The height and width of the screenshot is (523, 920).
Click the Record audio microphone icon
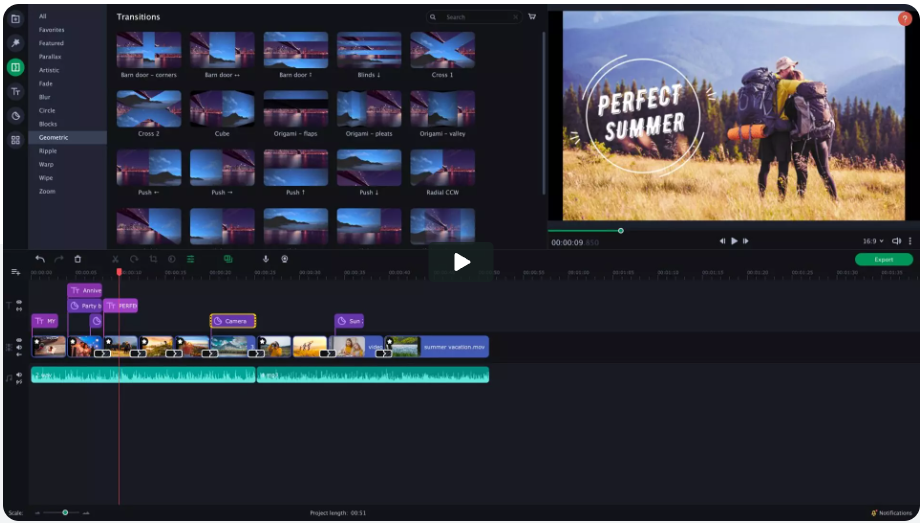tap(265, 259)
